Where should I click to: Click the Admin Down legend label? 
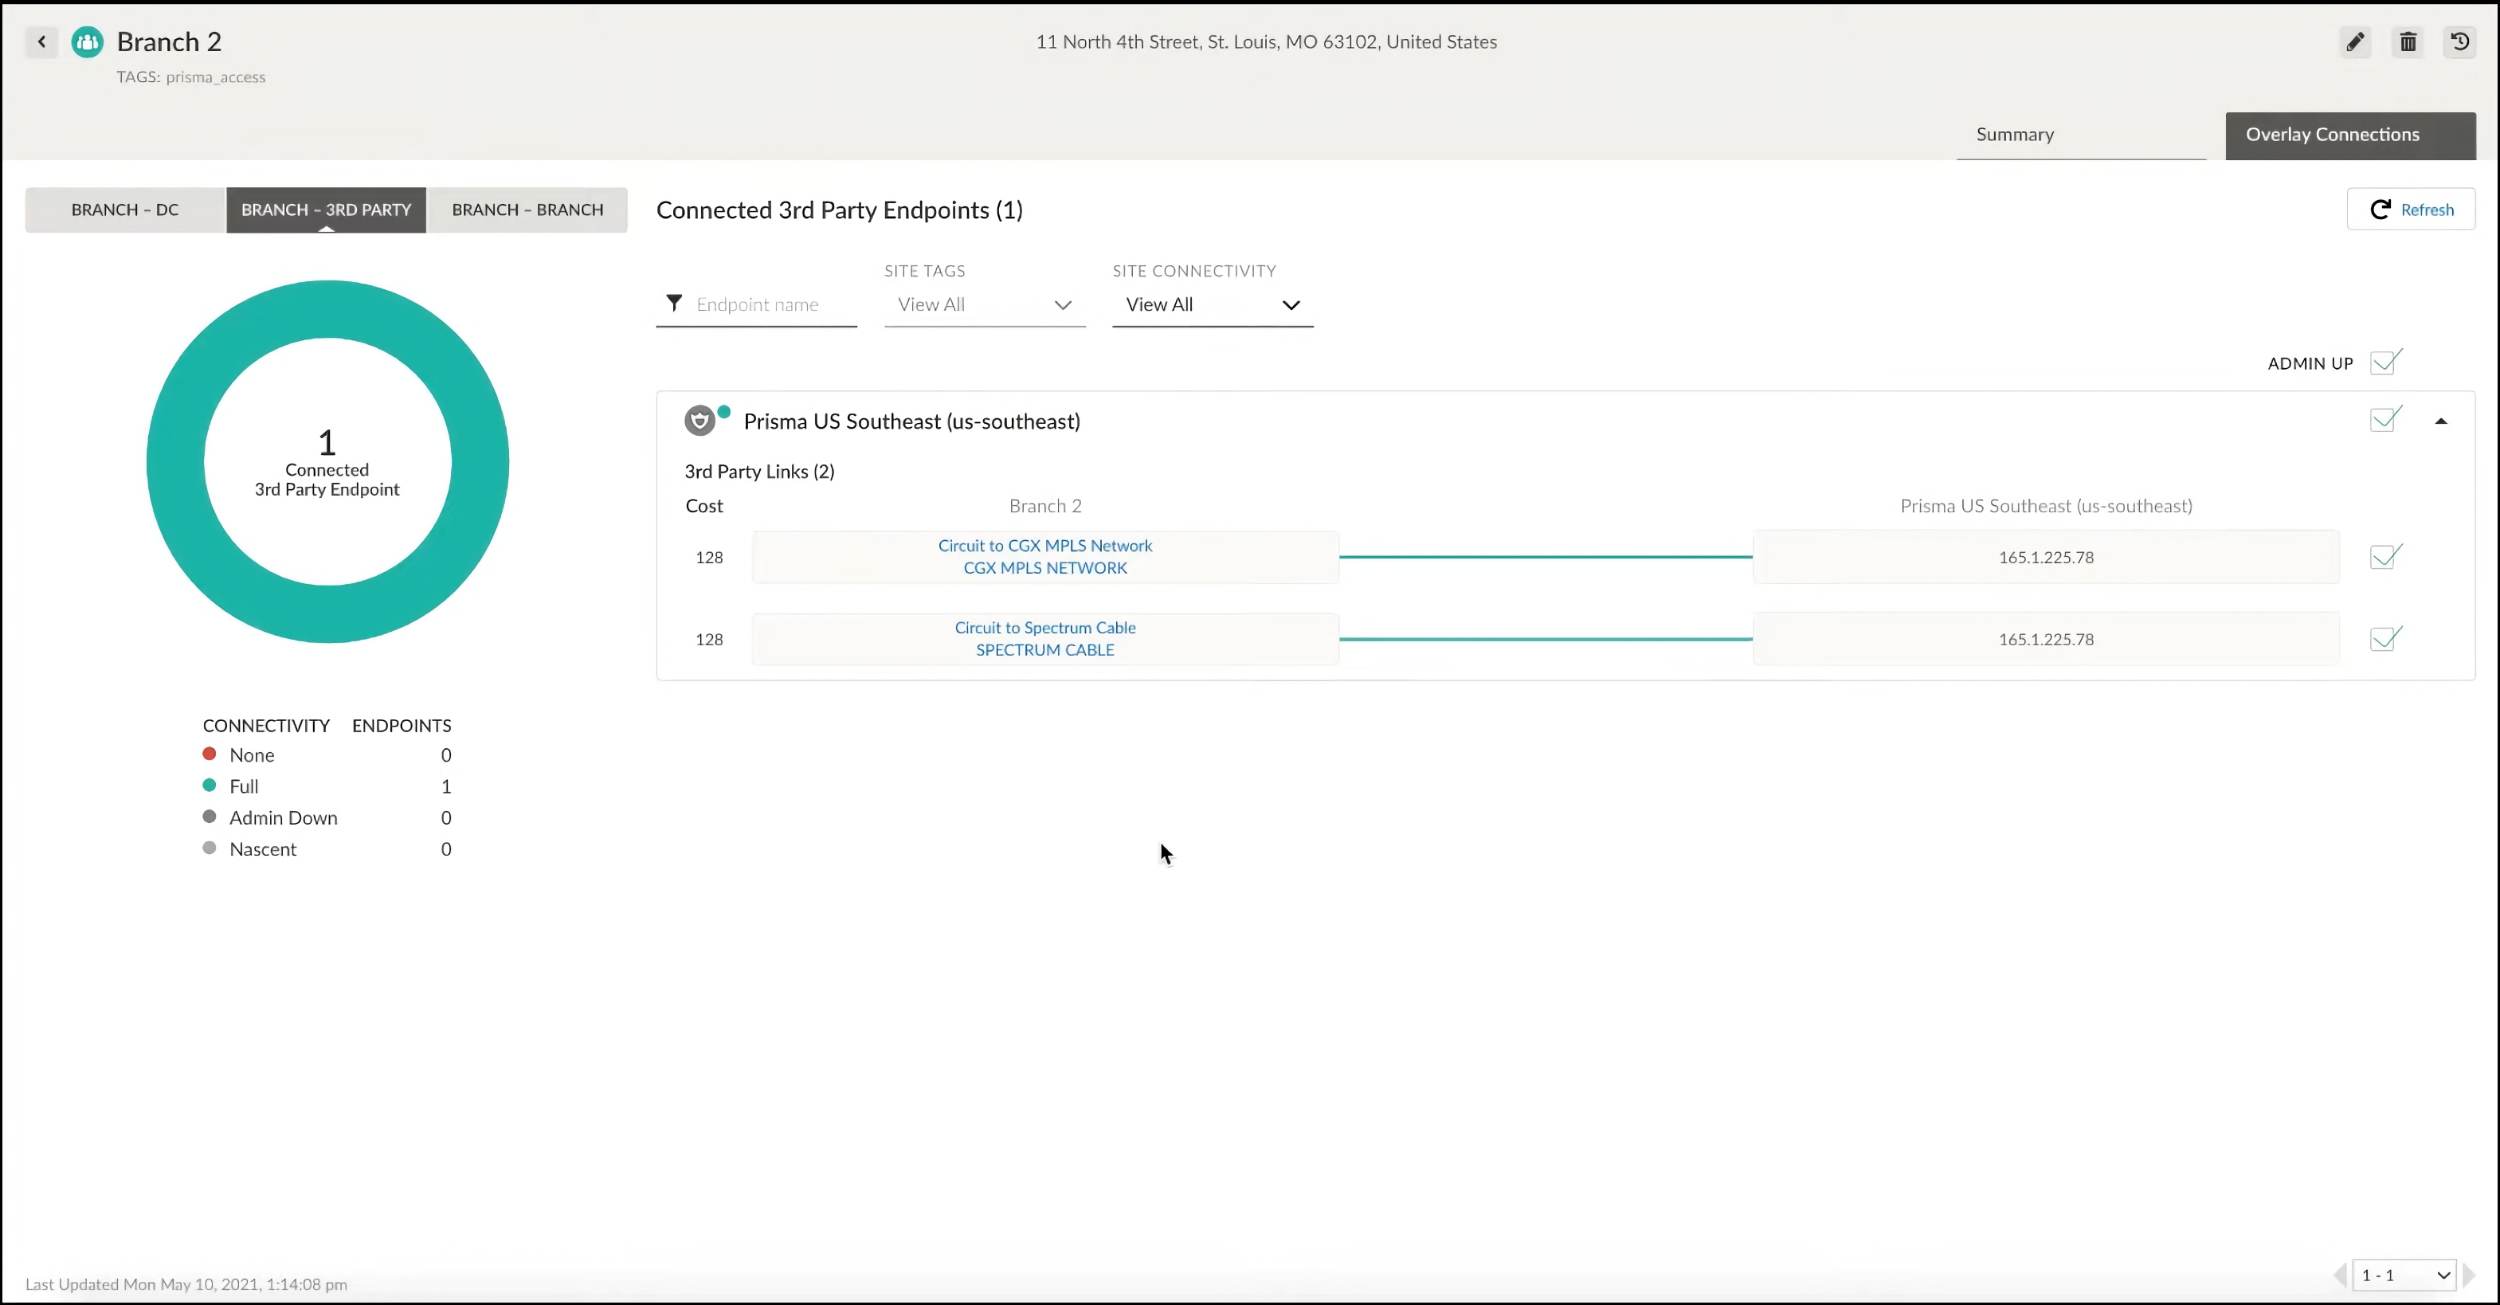pos(283,817)
